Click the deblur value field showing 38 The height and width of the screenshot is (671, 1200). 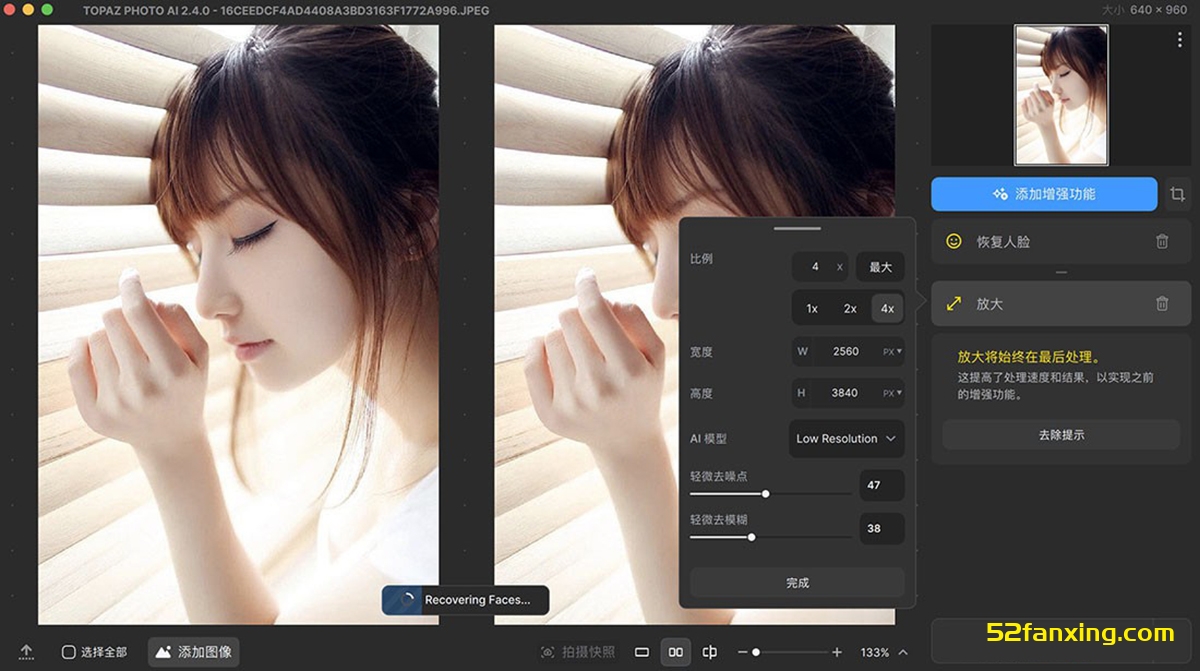click(x=881, y=528)
